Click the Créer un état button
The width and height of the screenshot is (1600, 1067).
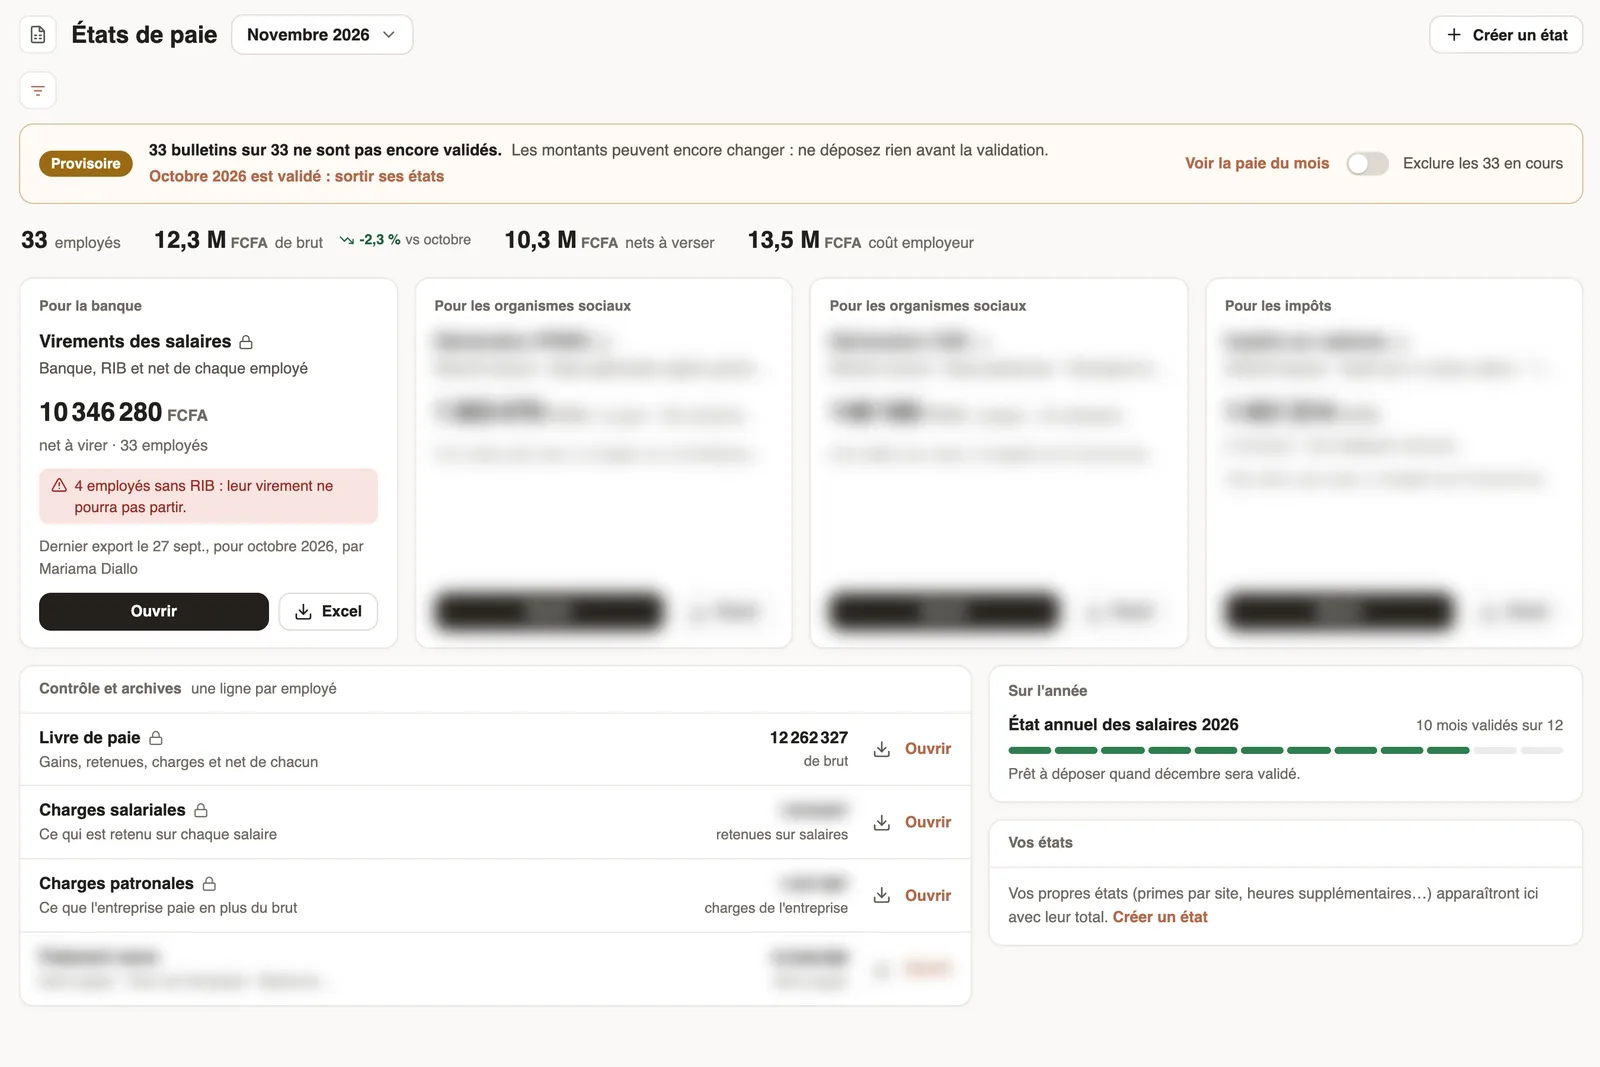1506,35
